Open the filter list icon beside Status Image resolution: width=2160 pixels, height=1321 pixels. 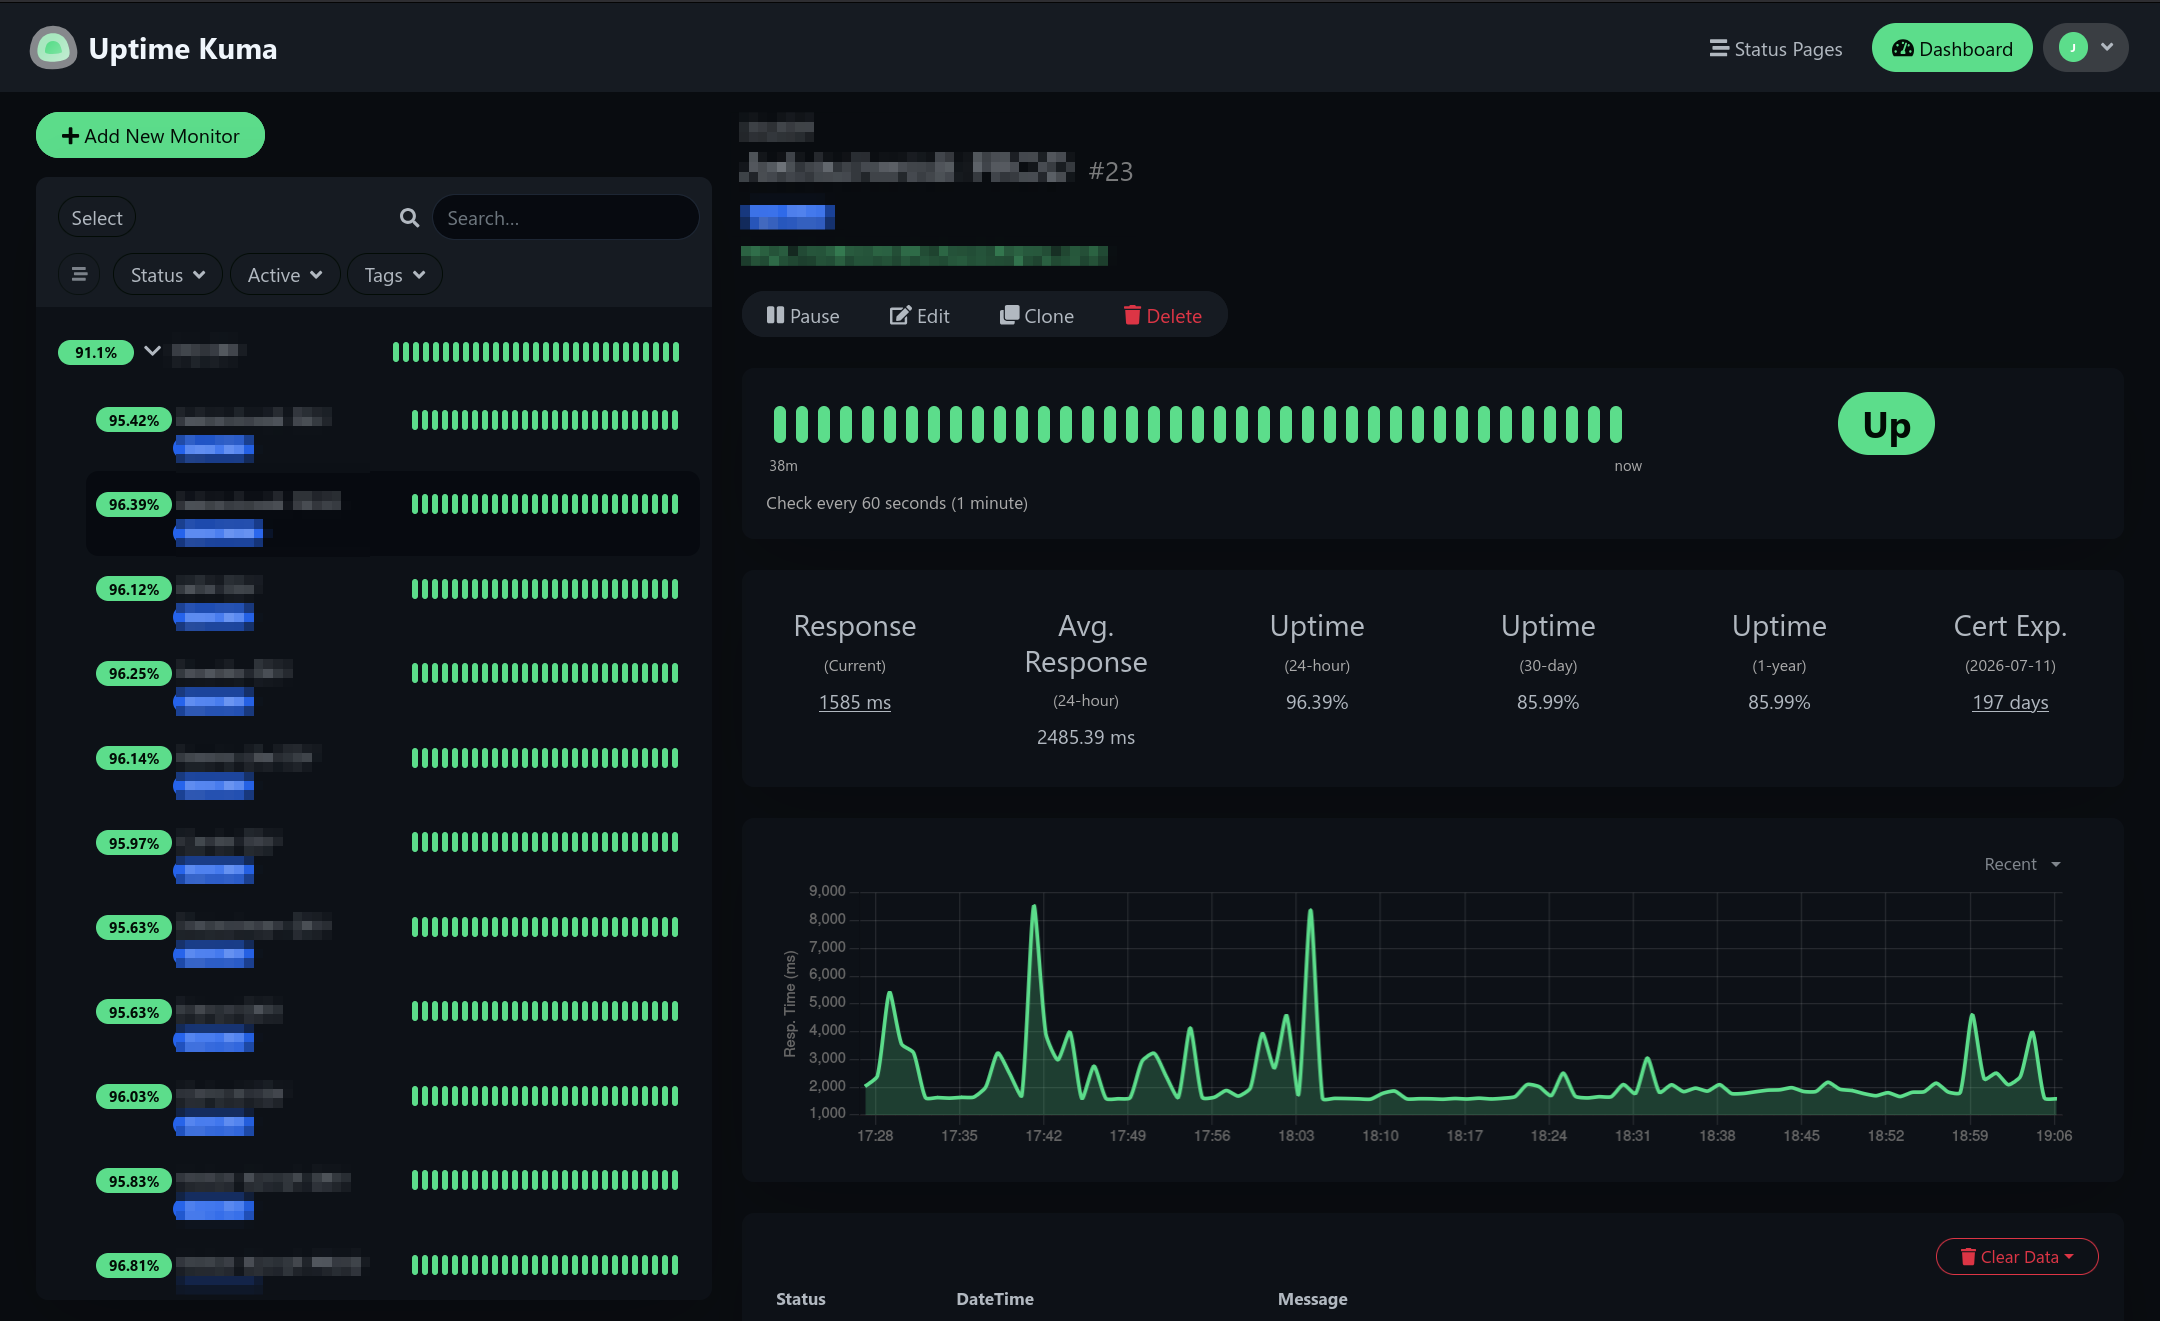[79, 274]
